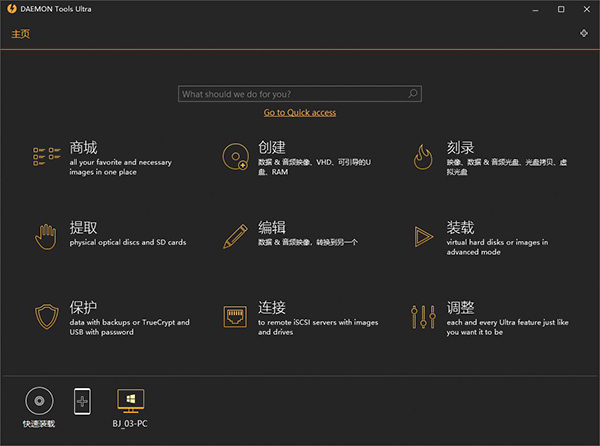Click the BJ_03-PC label
This screenshot has height=446, width=600.
coord(130,424)
